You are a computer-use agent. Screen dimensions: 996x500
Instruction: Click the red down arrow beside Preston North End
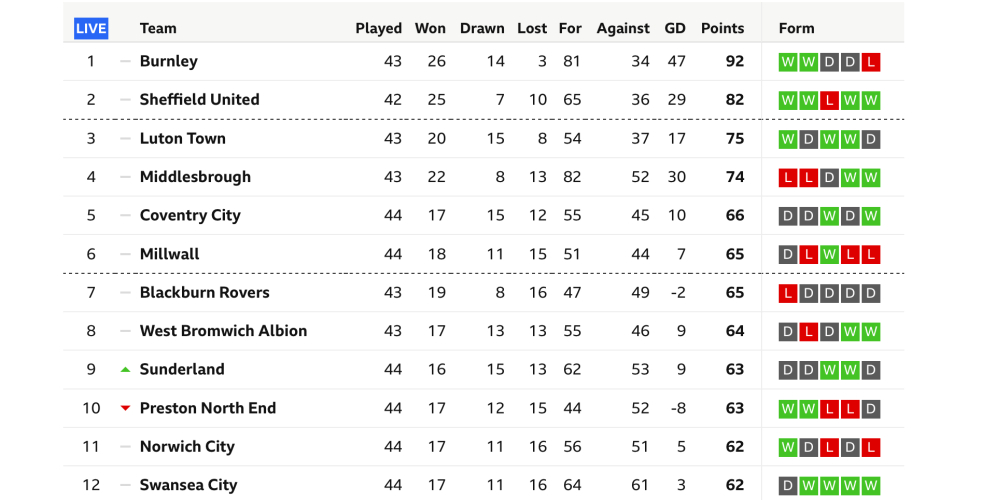tap(125, 408)
